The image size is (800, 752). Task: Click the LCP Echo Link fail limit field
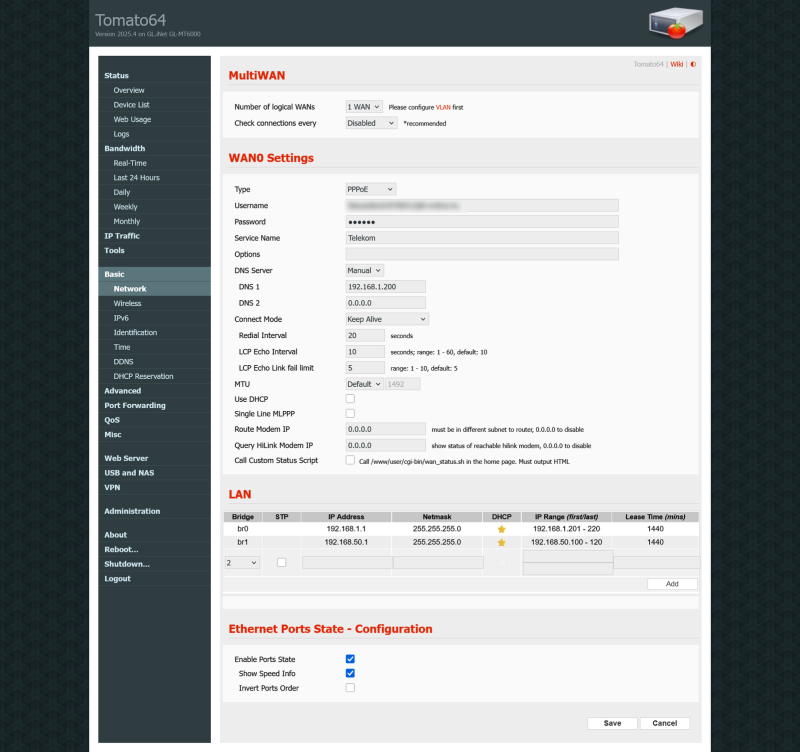coord(365,368)
